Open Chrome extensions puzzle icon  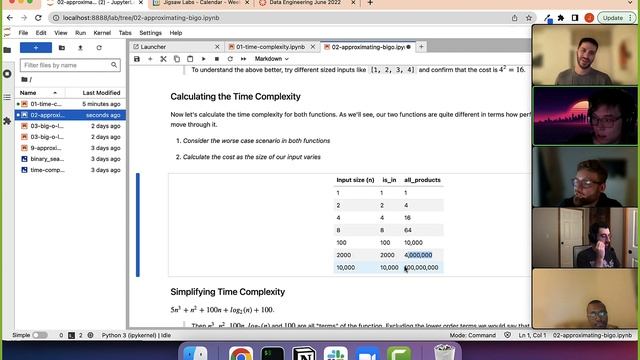(x=561, y=18)
